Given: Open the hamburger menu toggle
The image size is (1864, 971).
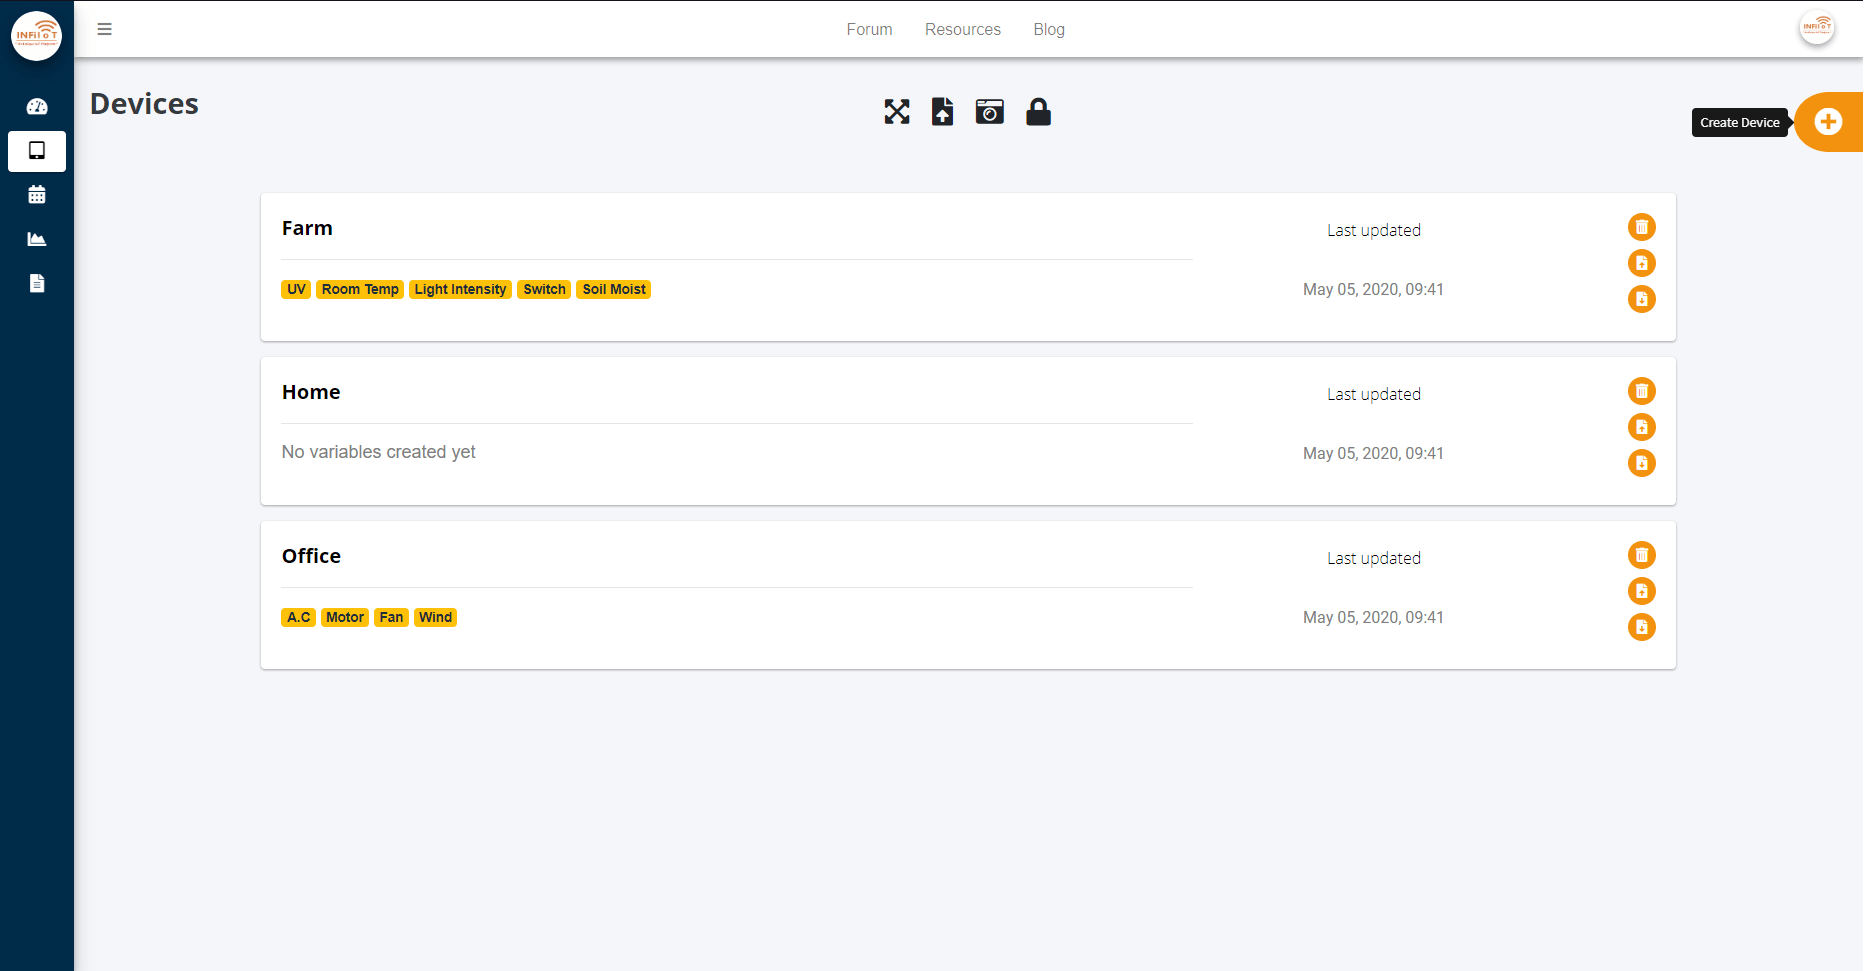Looking at the screenshot, I should 104,29.
